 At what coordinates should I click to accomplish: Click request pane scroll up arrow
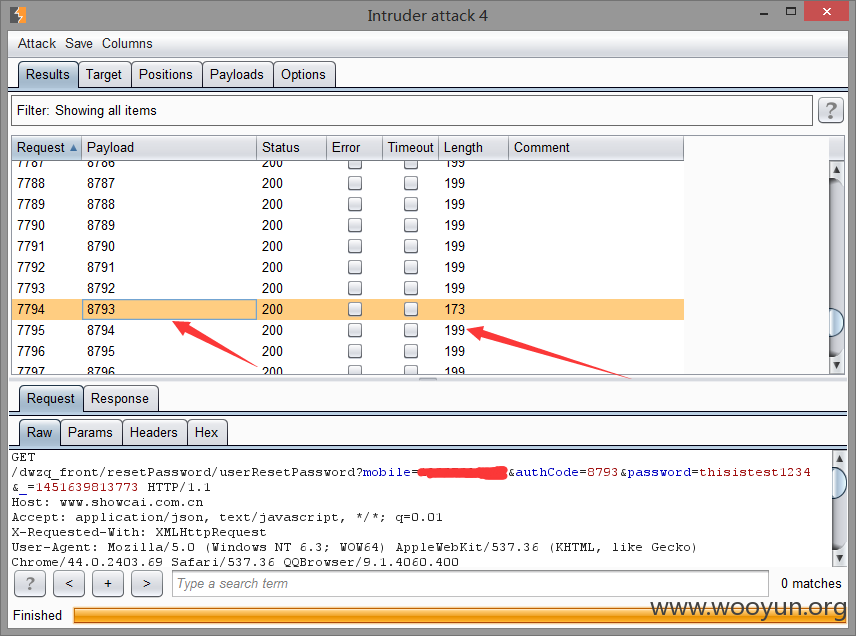pos(839,458)
